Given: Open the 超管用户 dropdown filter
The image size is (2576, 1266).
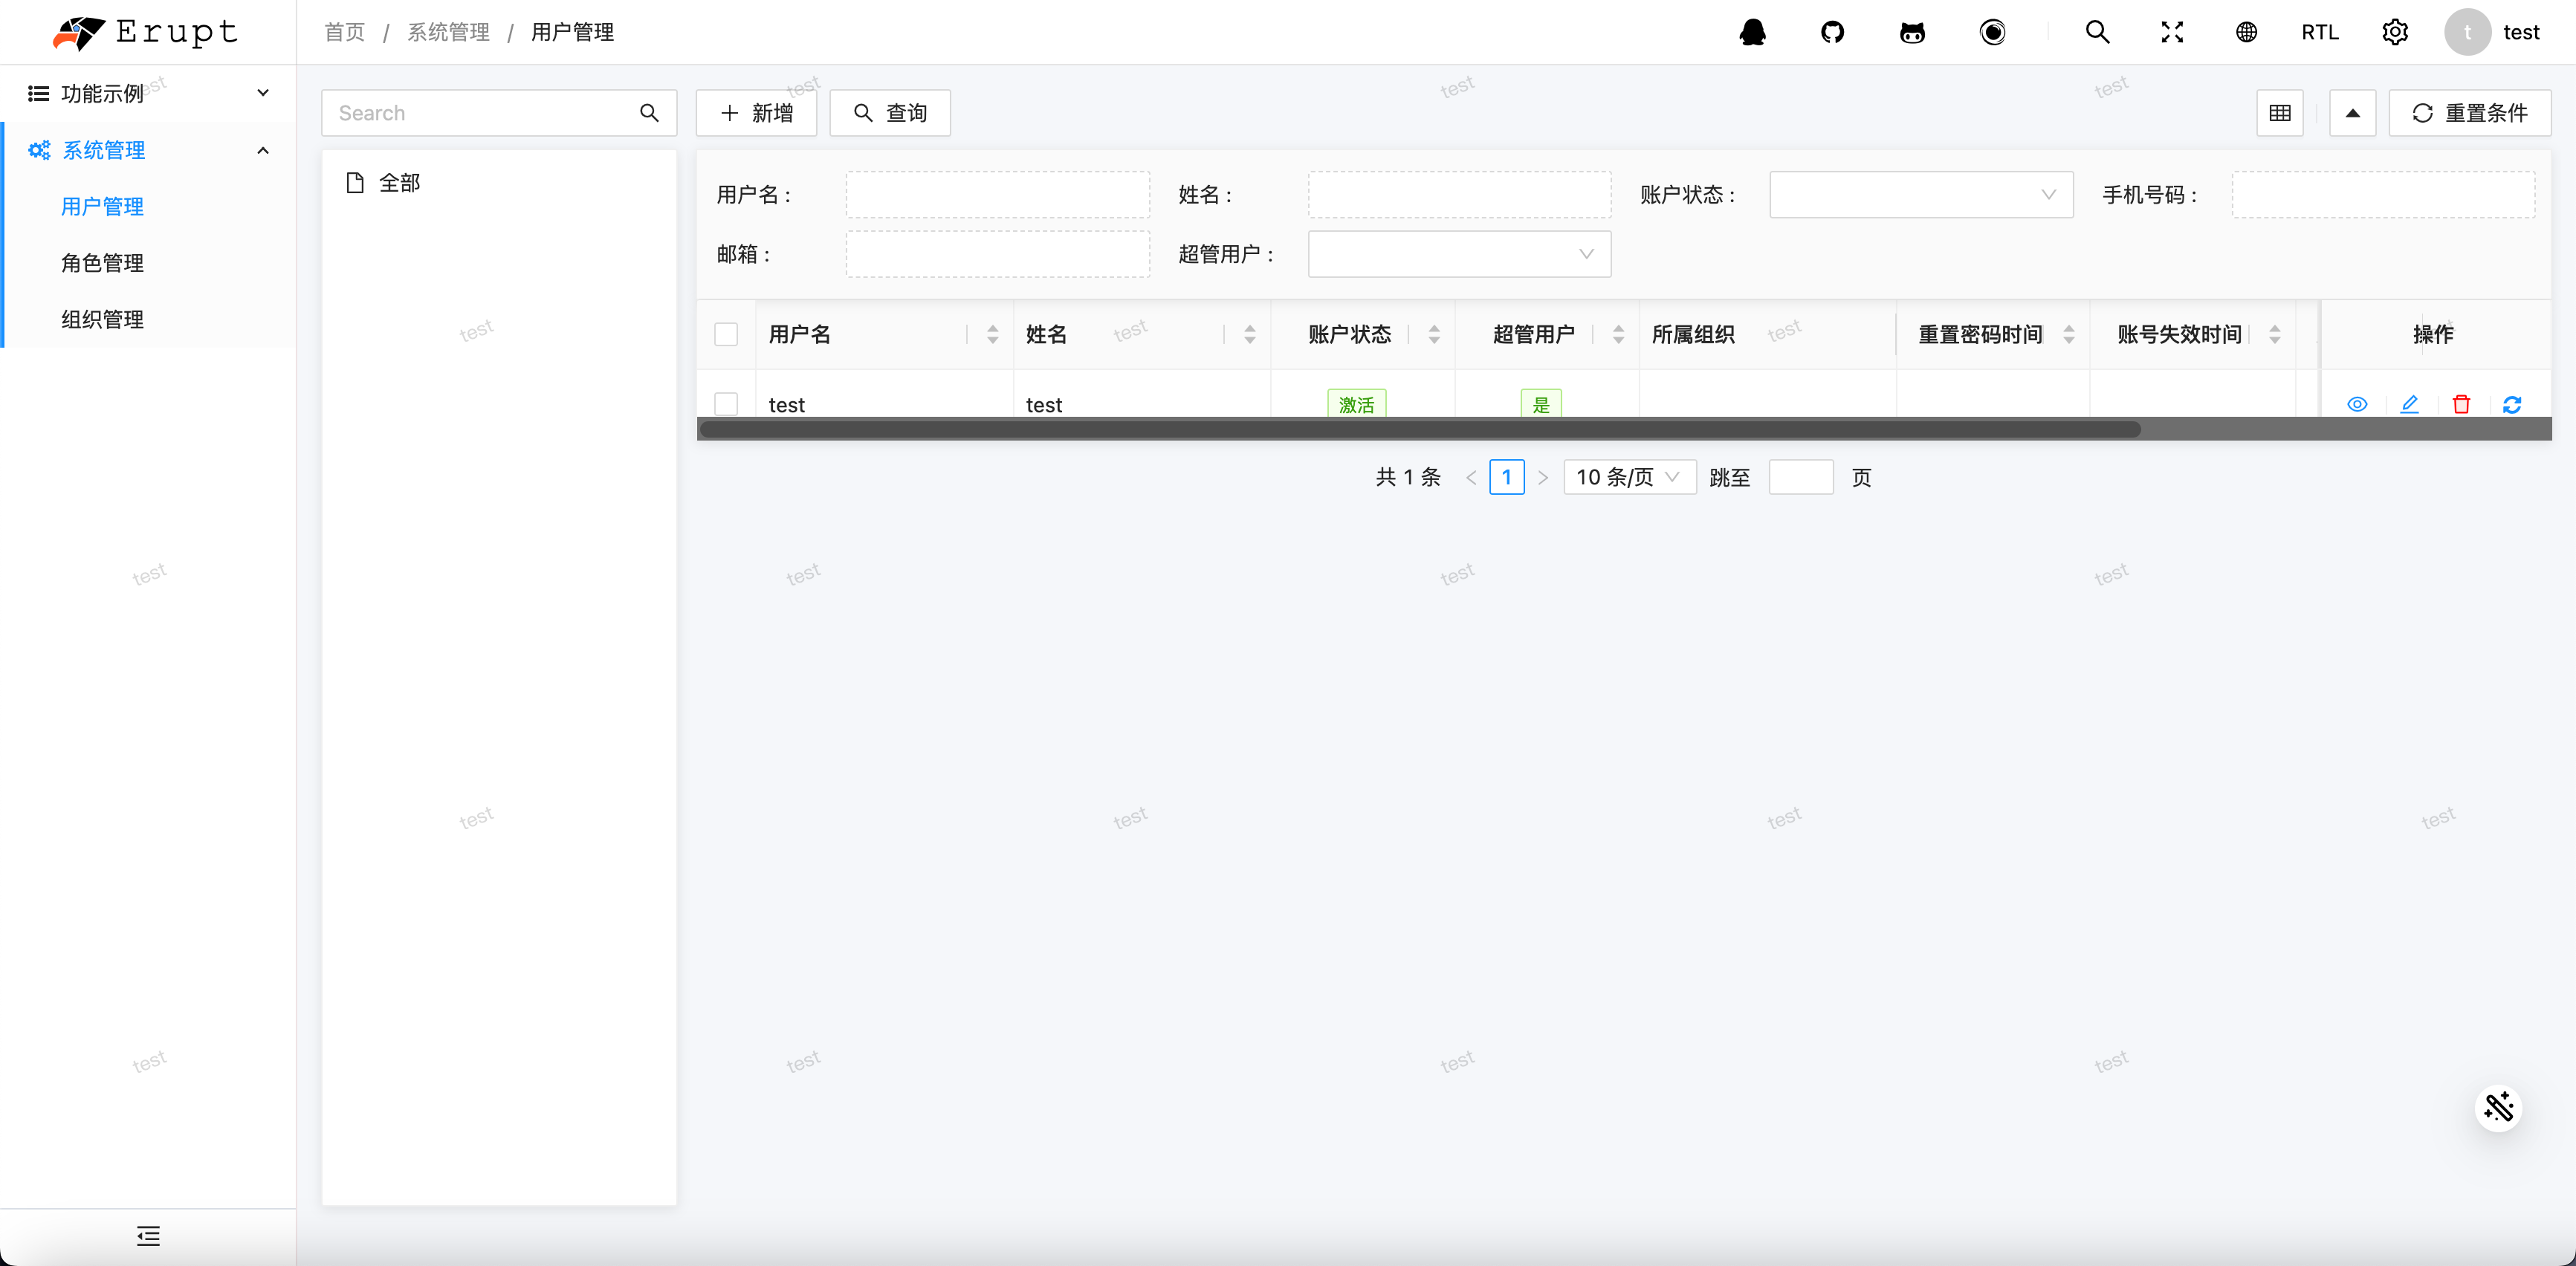Looking at the screenshot, I should tap(1459, 254).
